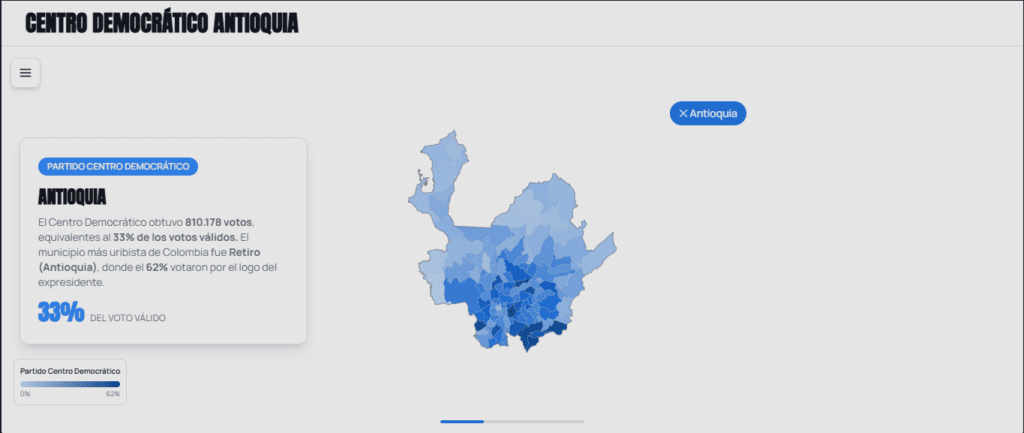Click the 0% minimum label on the legend
This screenshot has height=433, width=1024.
tap(25, 394)
